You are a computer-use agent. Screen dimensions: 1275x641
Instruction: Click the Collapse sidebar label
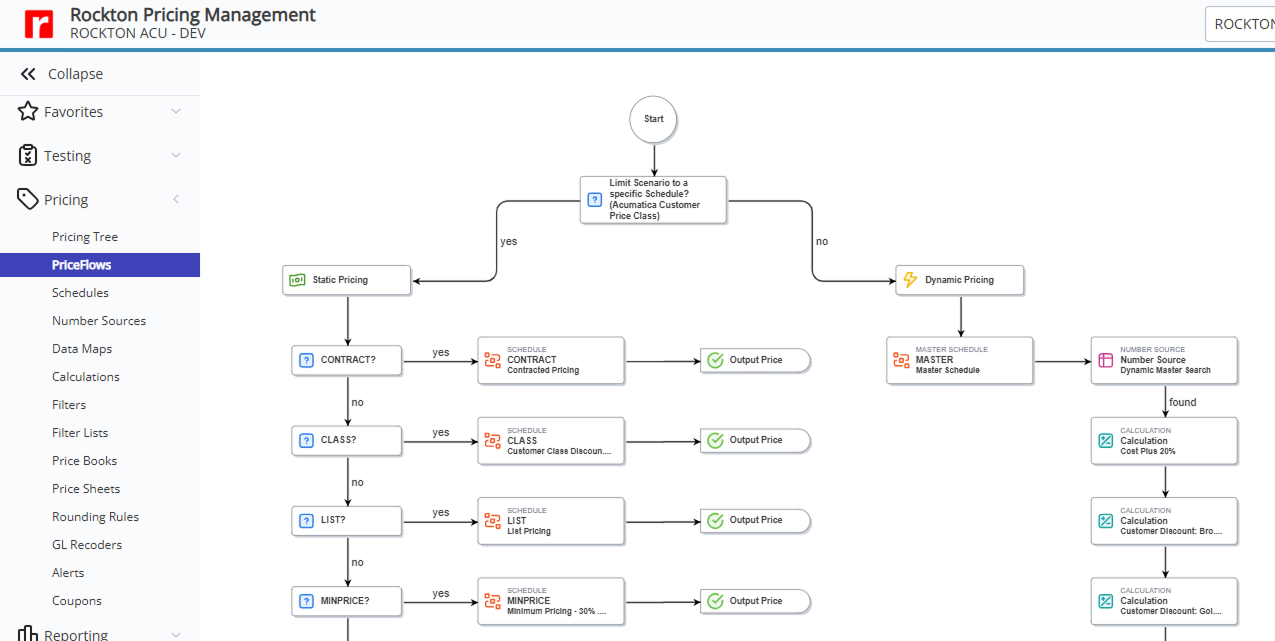click(75, 74)
